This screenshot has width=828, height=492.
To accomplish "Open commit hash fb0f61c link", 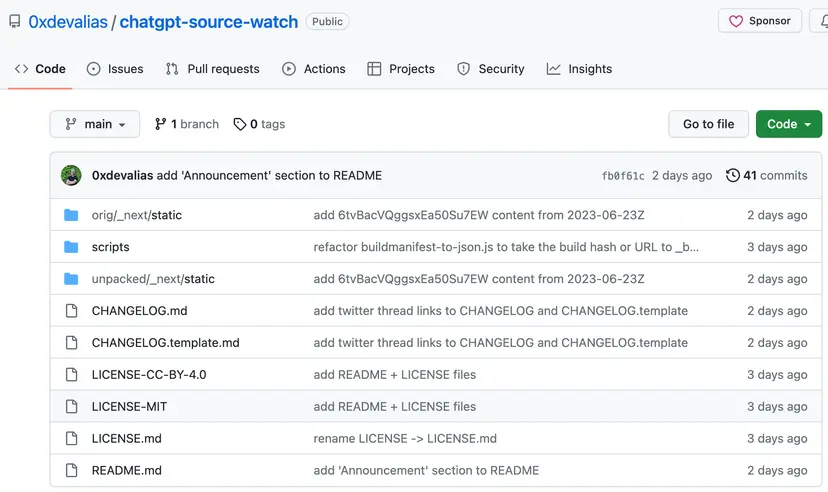I will (x=623, y=176).
